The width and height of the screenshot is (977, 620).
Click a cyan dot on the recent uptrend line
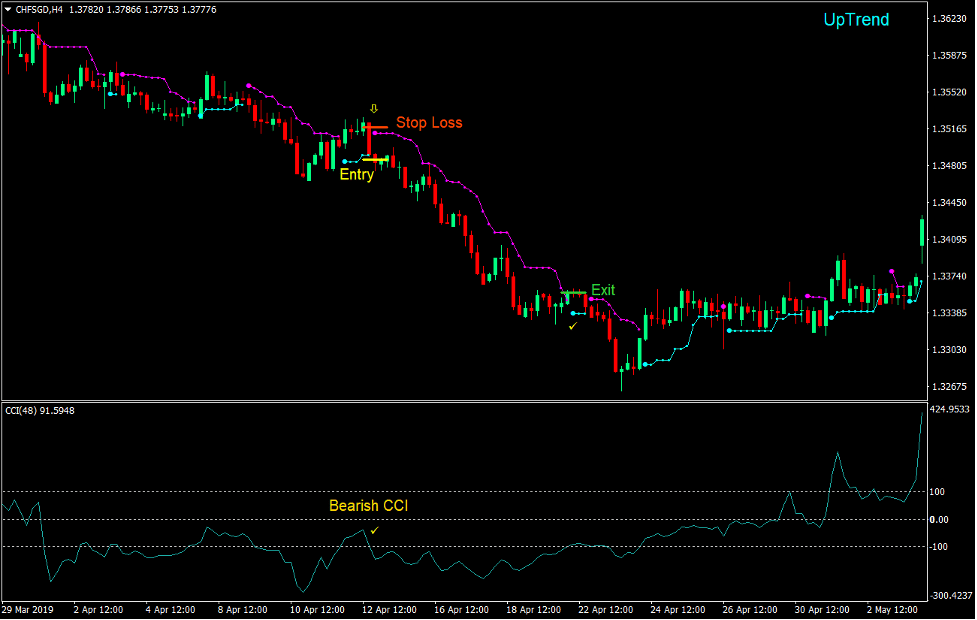[x=730, y=328]
